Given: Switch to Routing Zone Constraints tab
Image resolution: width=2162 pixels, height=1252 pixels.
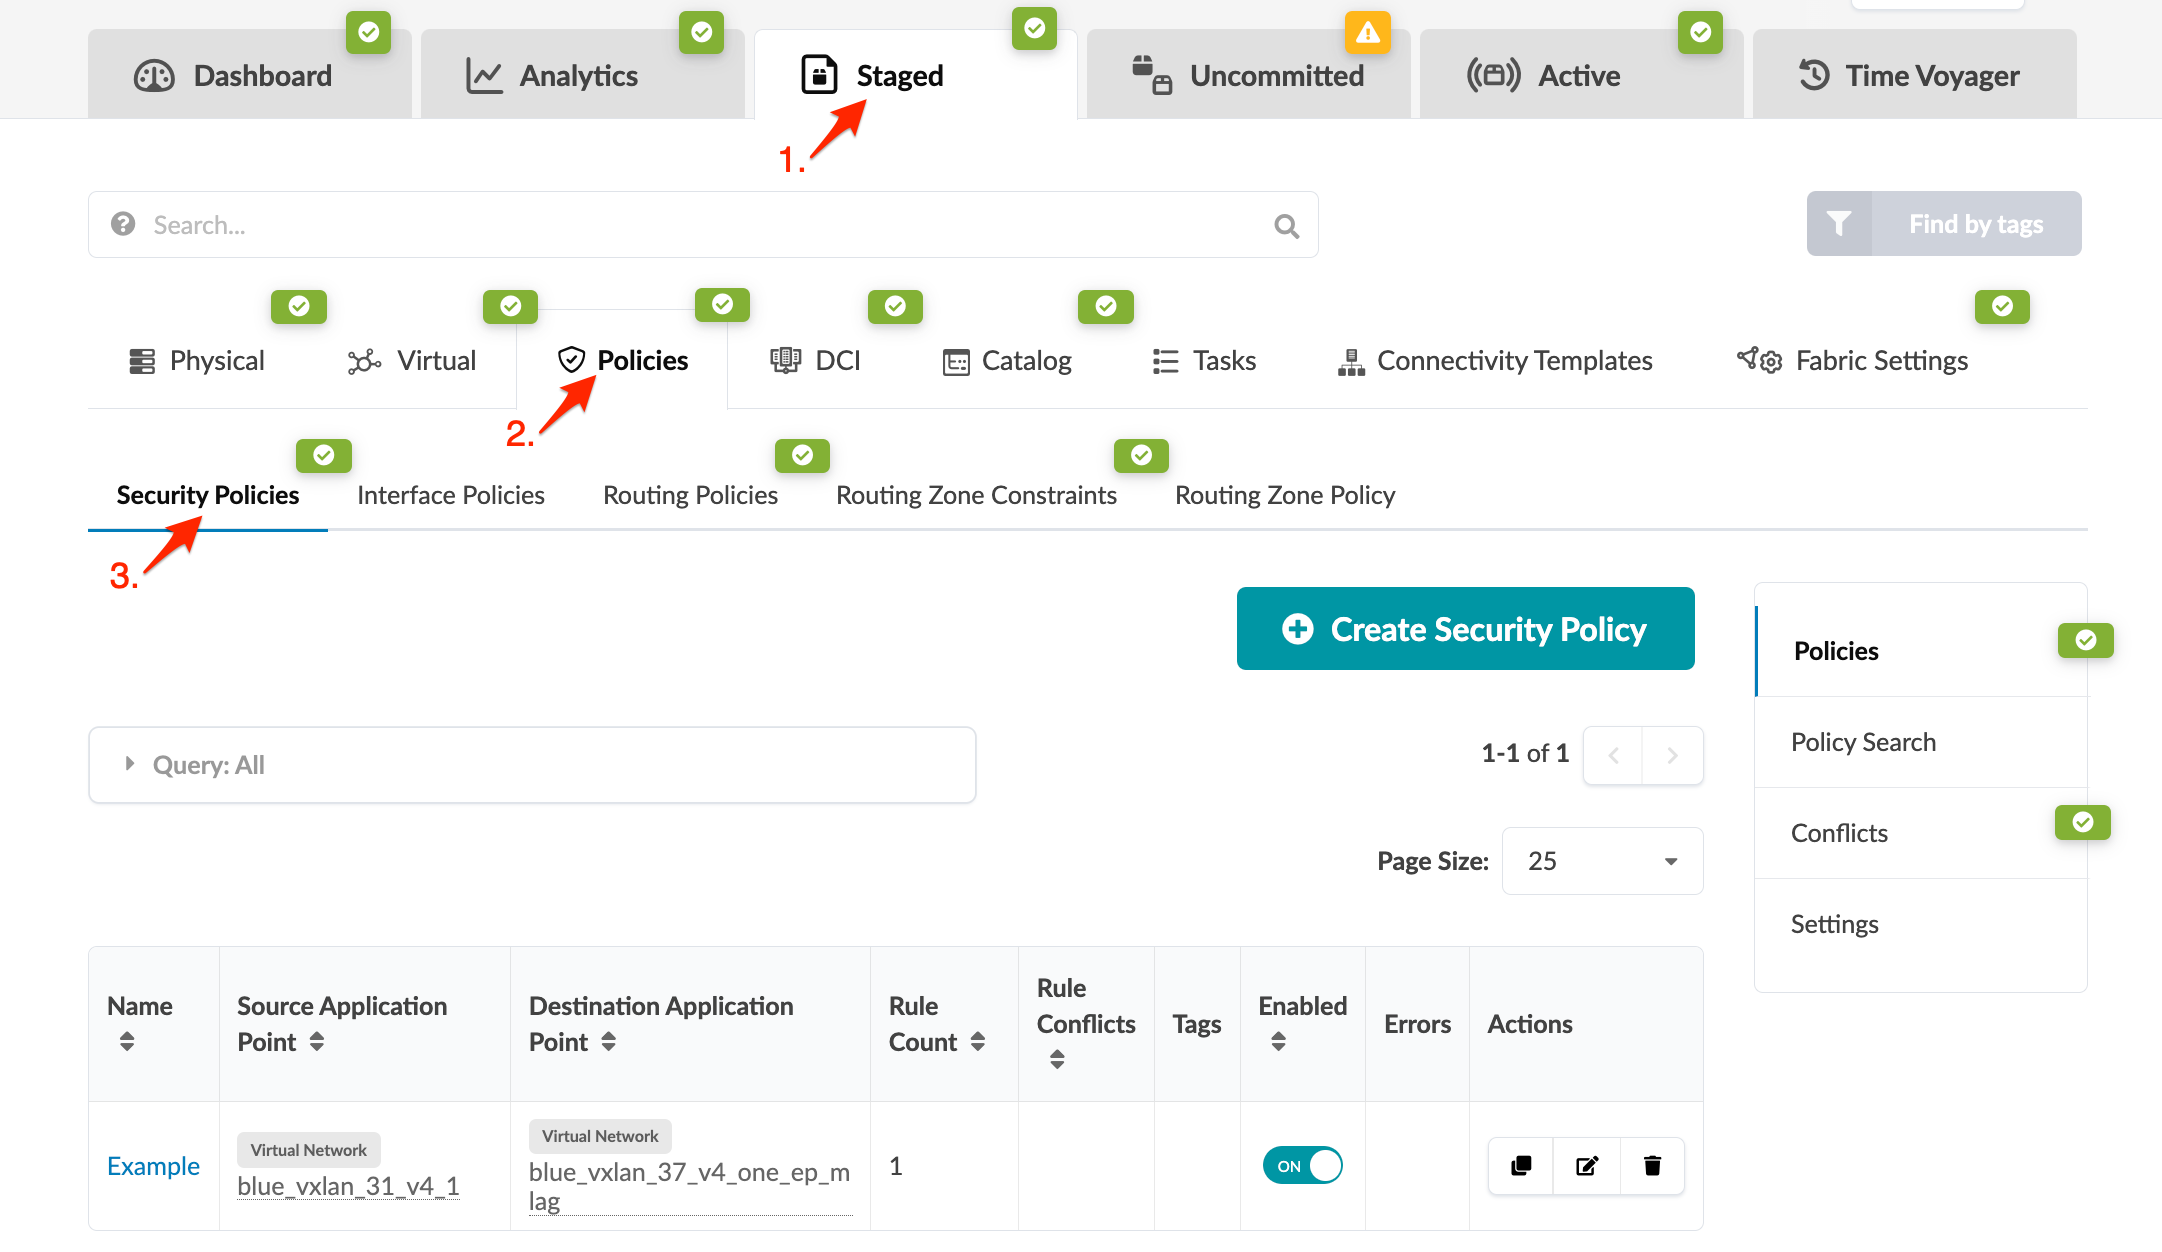Looking at the screenshot, I should coord(975,495).
